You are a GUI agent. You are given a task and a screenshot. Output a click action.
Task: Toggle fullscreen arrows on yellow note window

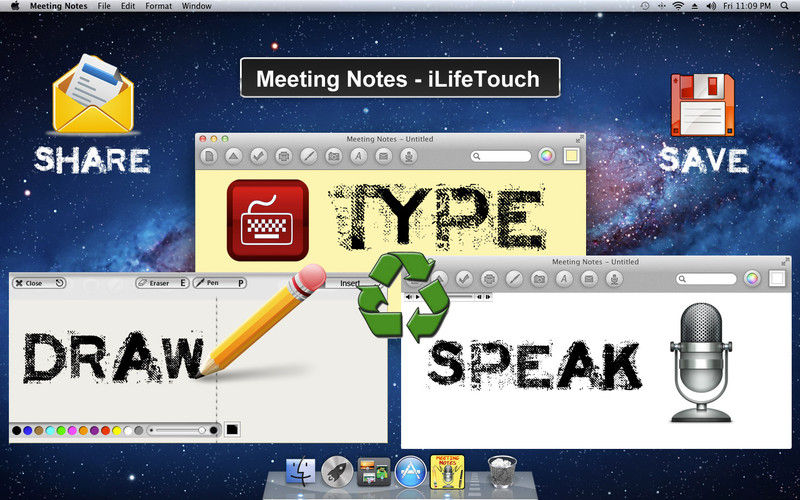[580, 139]
